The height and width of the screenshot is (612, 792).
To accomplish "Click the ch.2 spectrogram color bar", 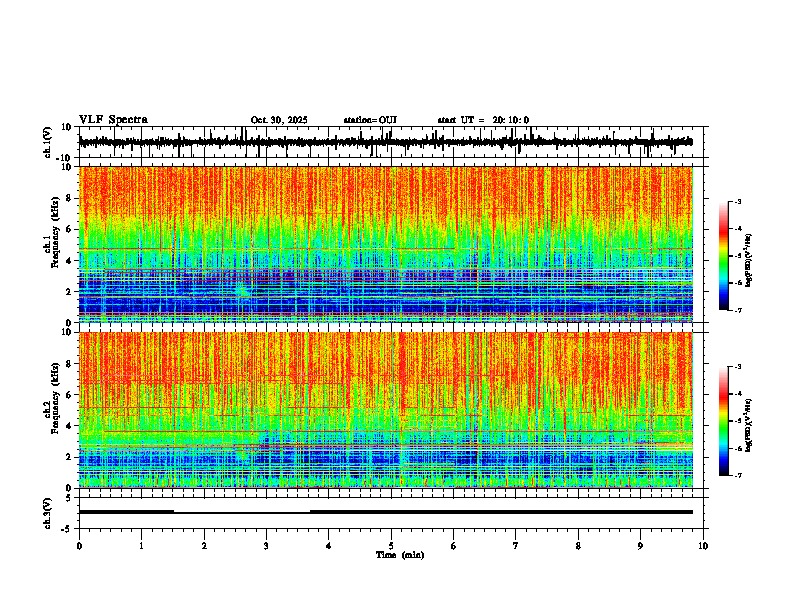I will tap(723, 421).
